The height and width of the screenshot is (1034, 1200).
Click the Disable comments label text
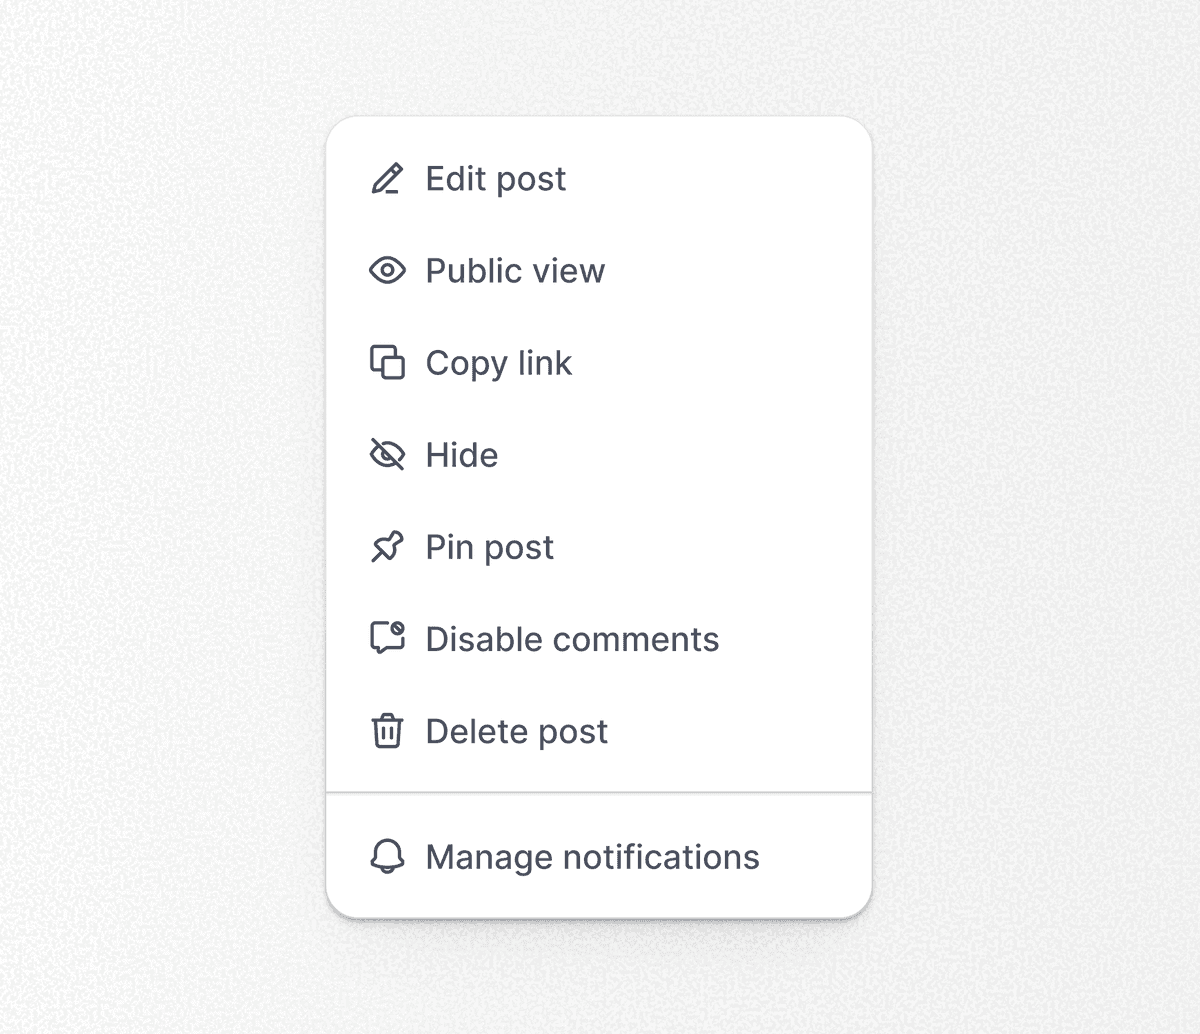[x=572, y=639]
